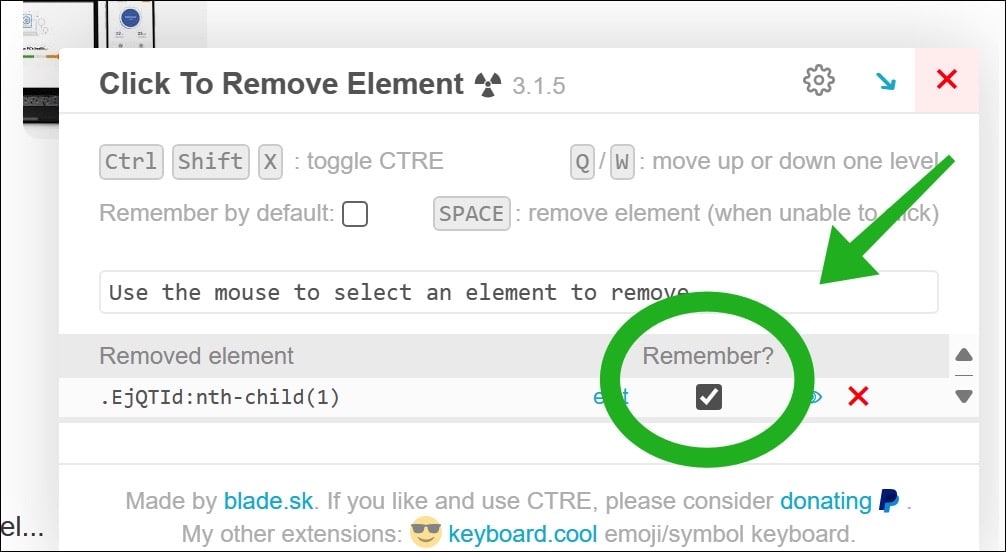The image size is (1006, 552).
Task: Toggle preview eye icon for removed element
Action: click(x=814, y=397)
